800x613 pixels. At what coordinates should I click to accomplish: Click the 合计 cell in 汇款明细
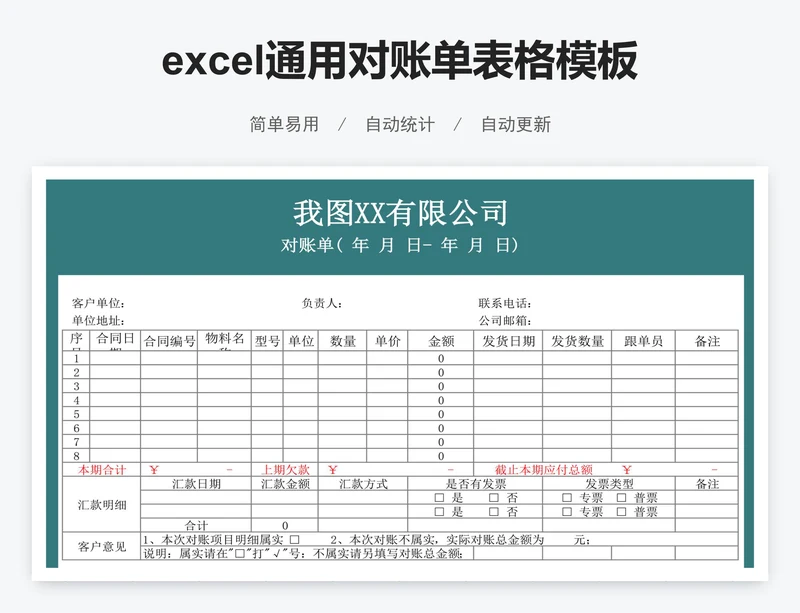(x=196, y=525)
